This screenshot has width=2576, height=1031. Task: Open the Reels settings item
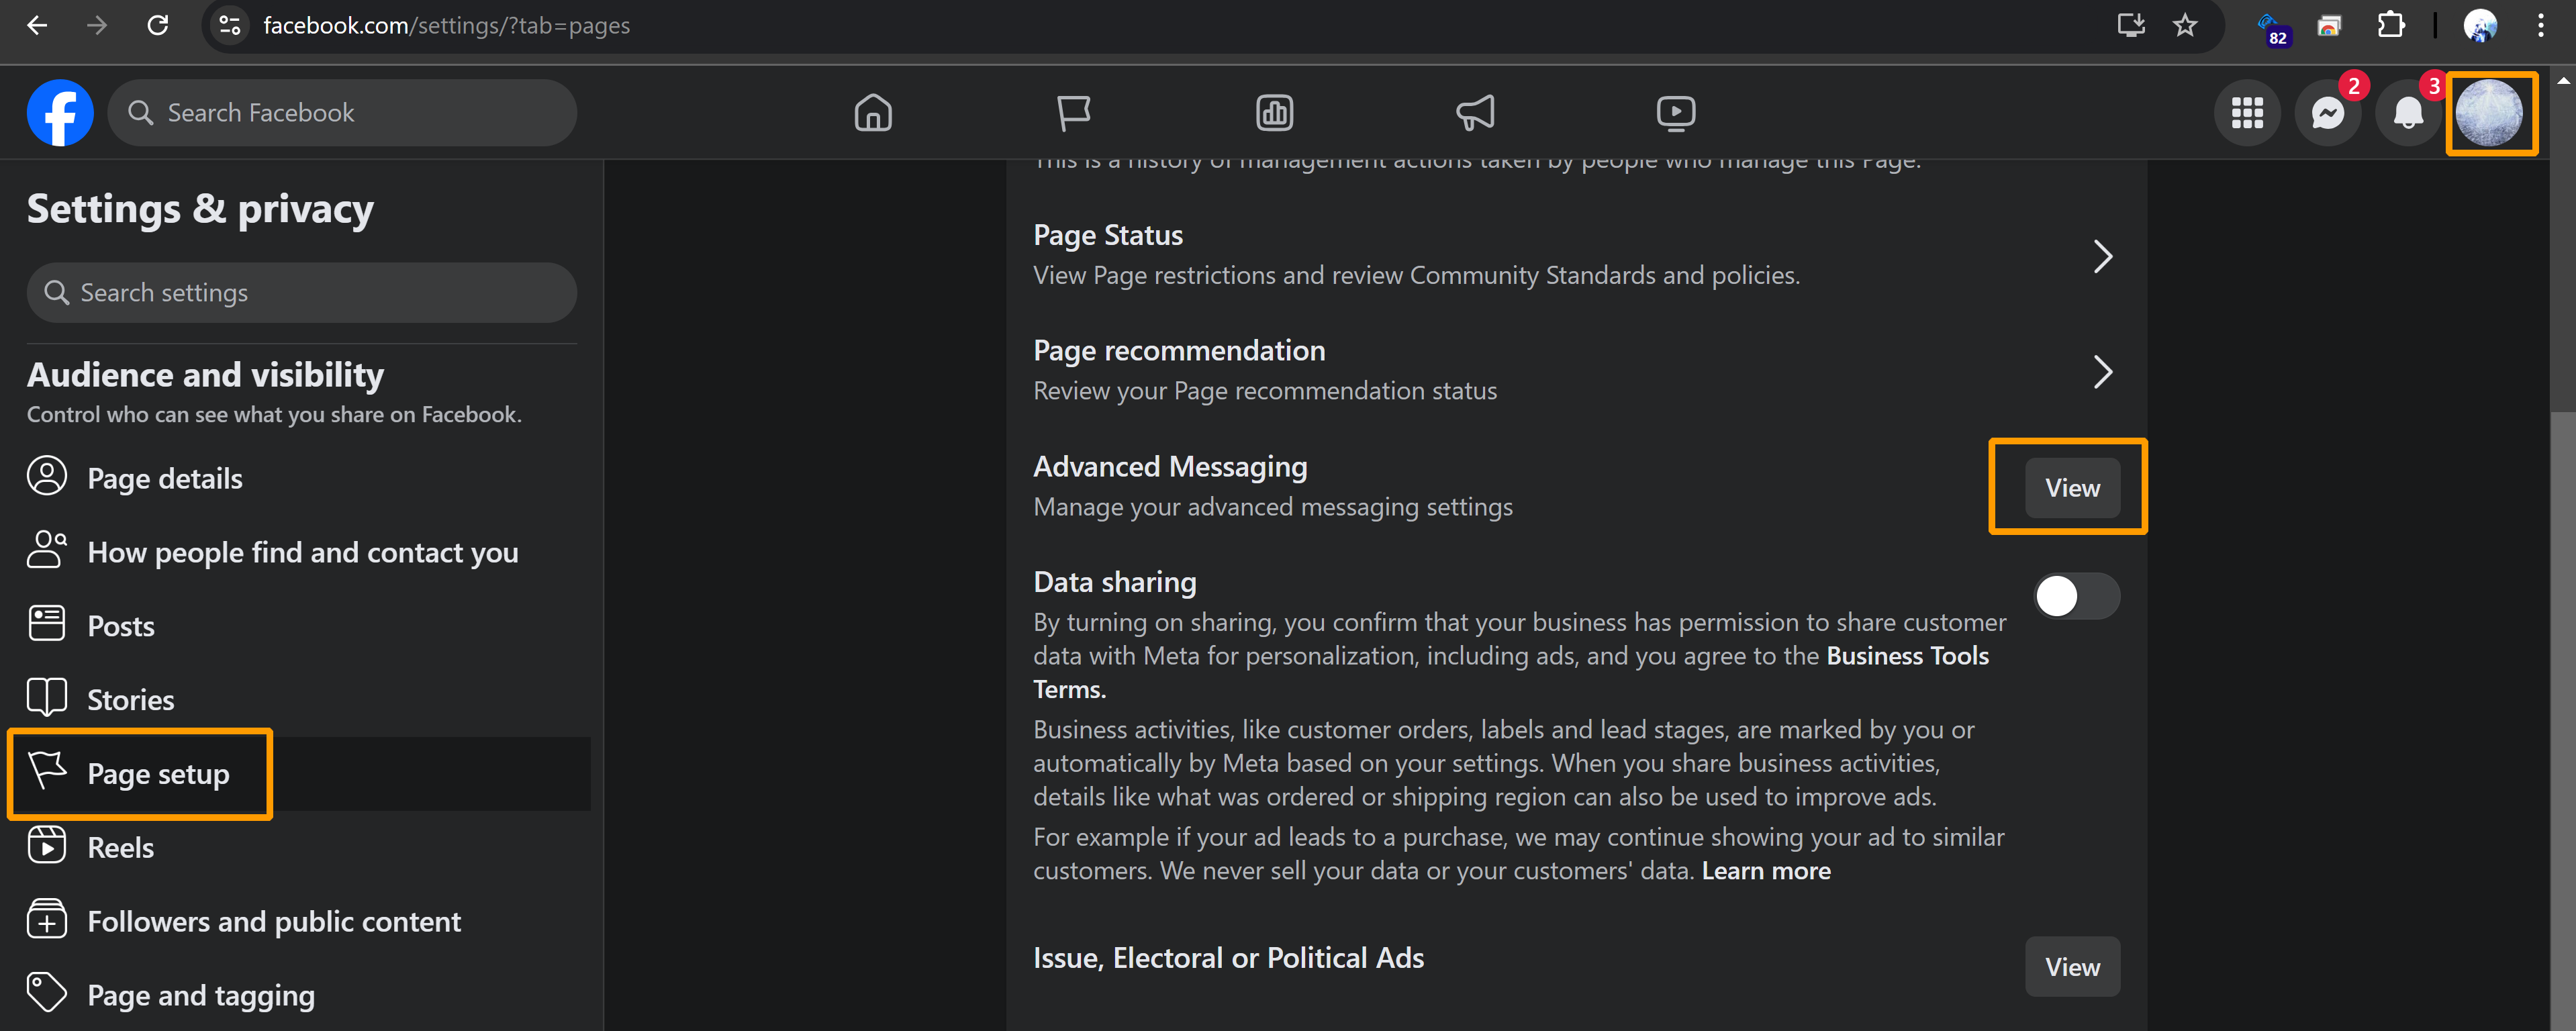120,848
